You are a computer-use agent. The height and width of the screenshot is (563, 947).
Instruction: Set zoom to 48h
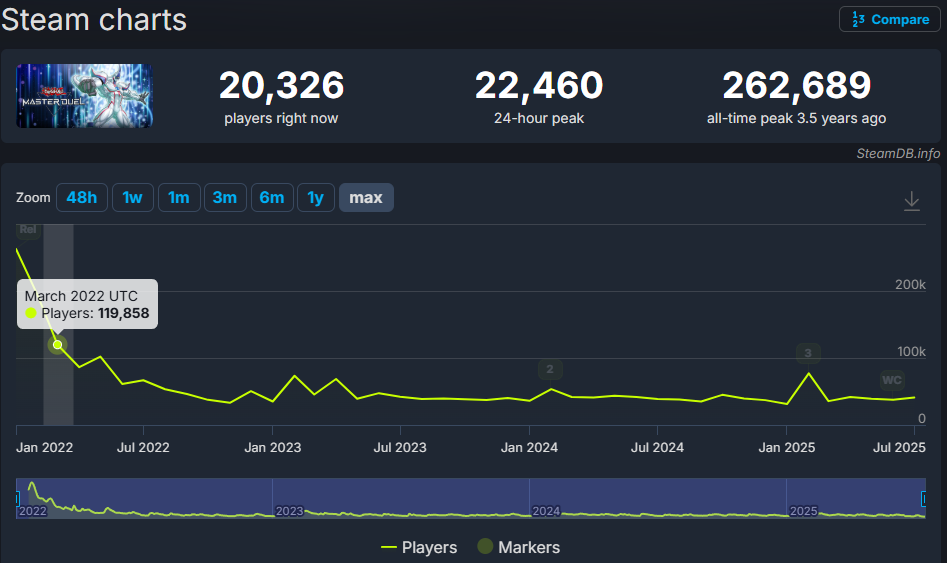click(82, 198)
